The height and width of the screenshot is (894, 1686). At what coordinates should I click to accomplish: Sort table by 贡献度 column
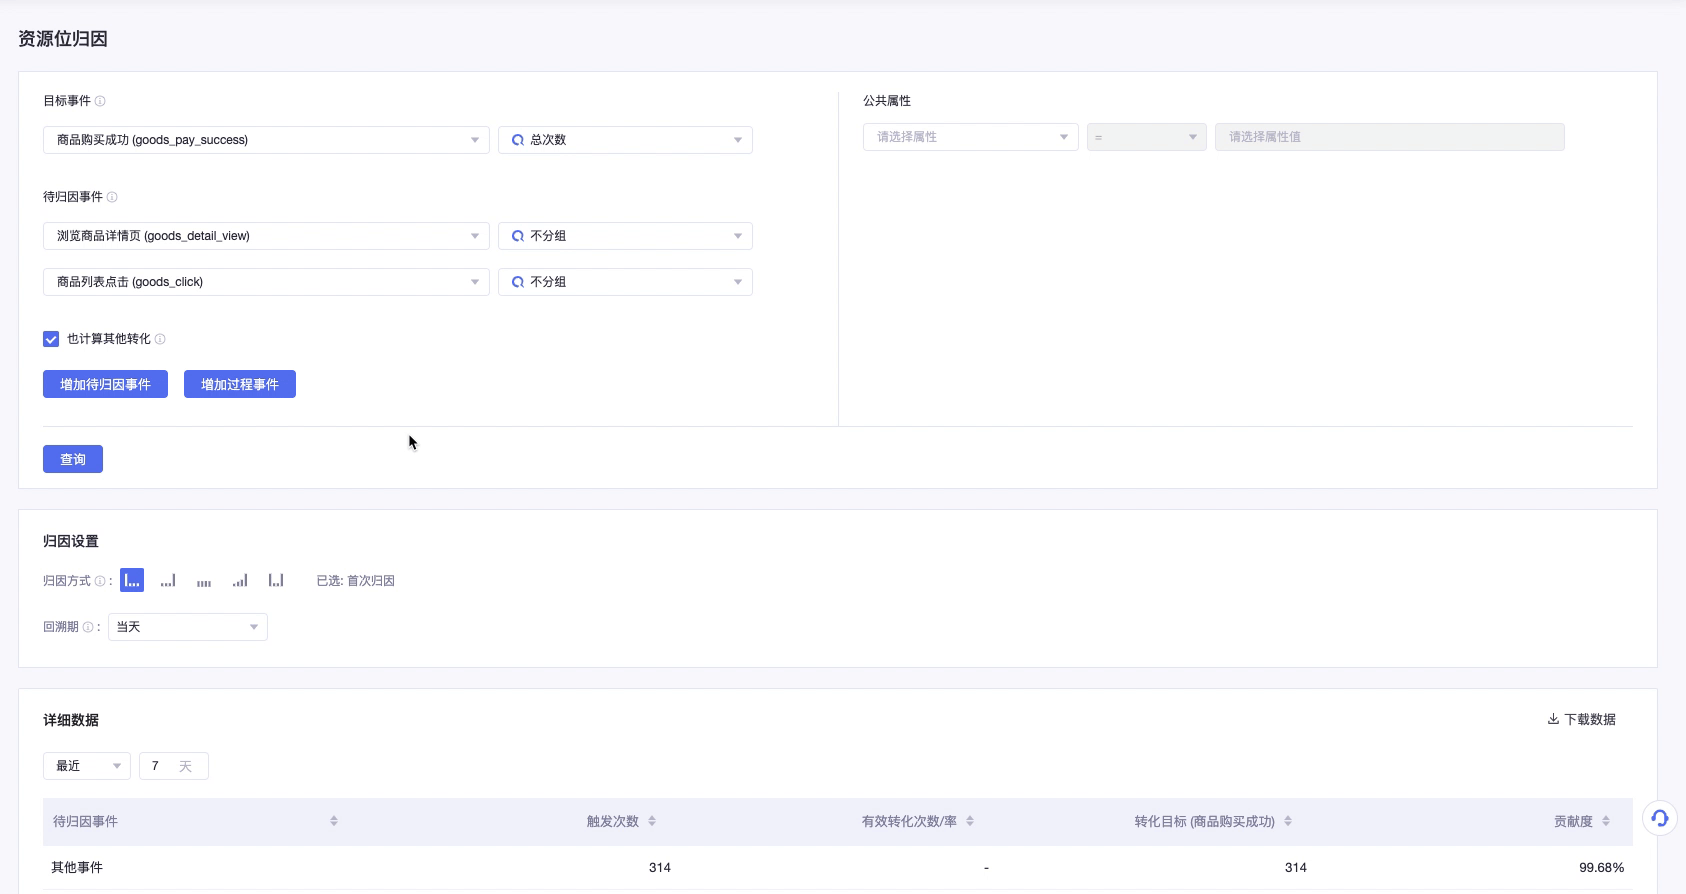coord(1606,821)
